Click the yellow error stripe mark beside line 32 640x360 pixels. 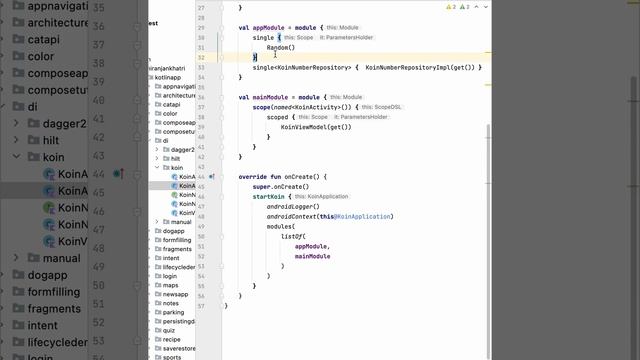click(x=488, y=53)
